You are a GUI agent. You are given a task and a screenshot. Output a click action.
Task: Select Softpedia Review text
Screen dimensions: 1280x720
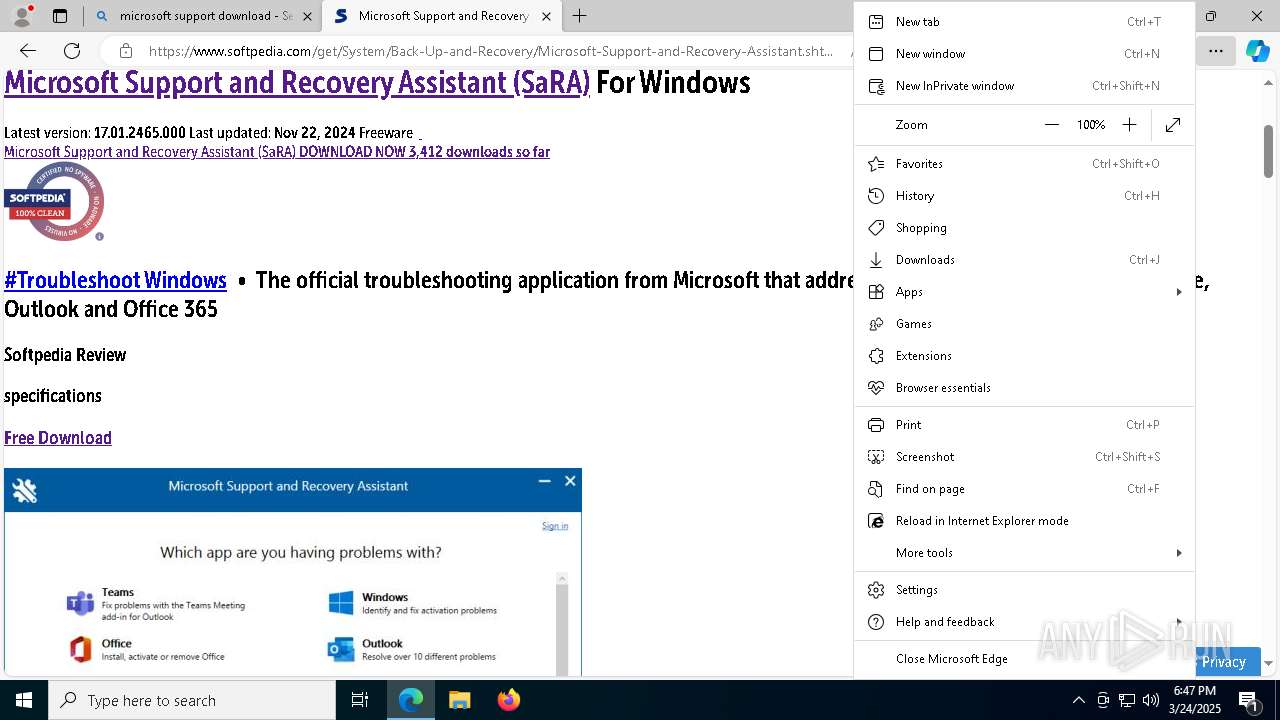(x=65, y=355)
